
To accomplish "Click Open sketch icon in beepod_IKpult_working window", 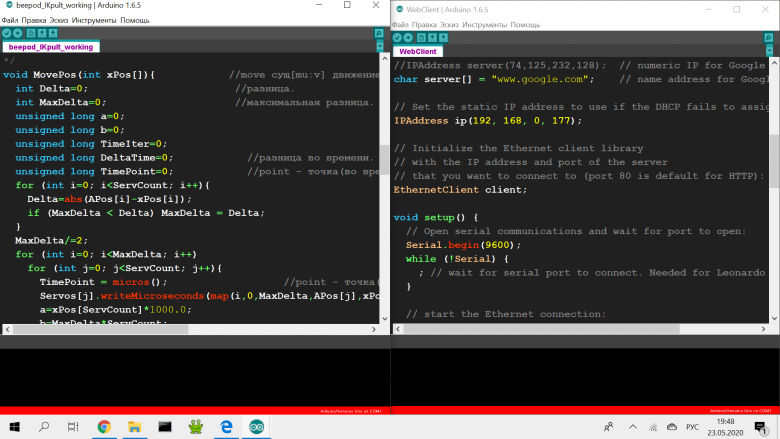I will [42, 33].
